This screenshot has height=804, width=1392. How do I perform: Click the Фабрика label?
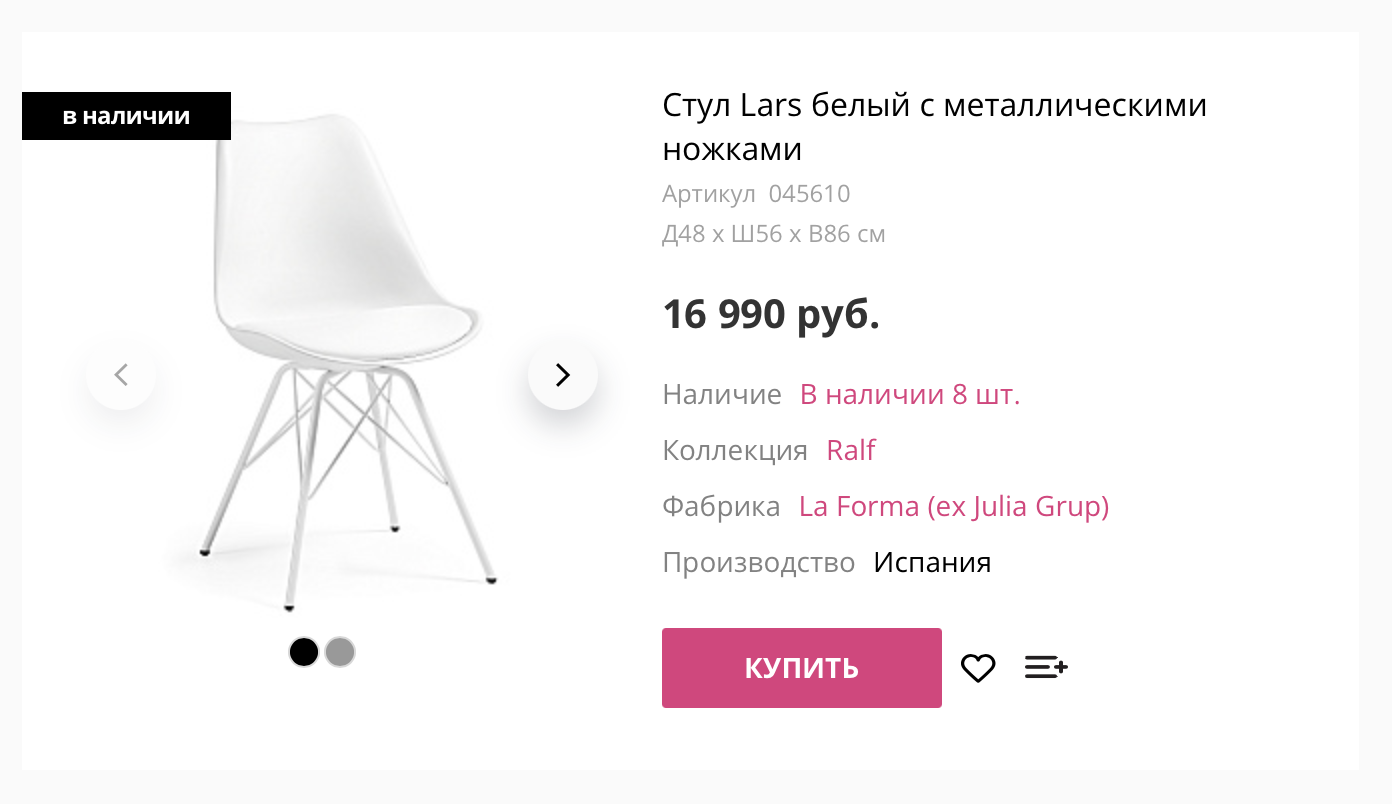pyautogui.click(x=721, y=506)
